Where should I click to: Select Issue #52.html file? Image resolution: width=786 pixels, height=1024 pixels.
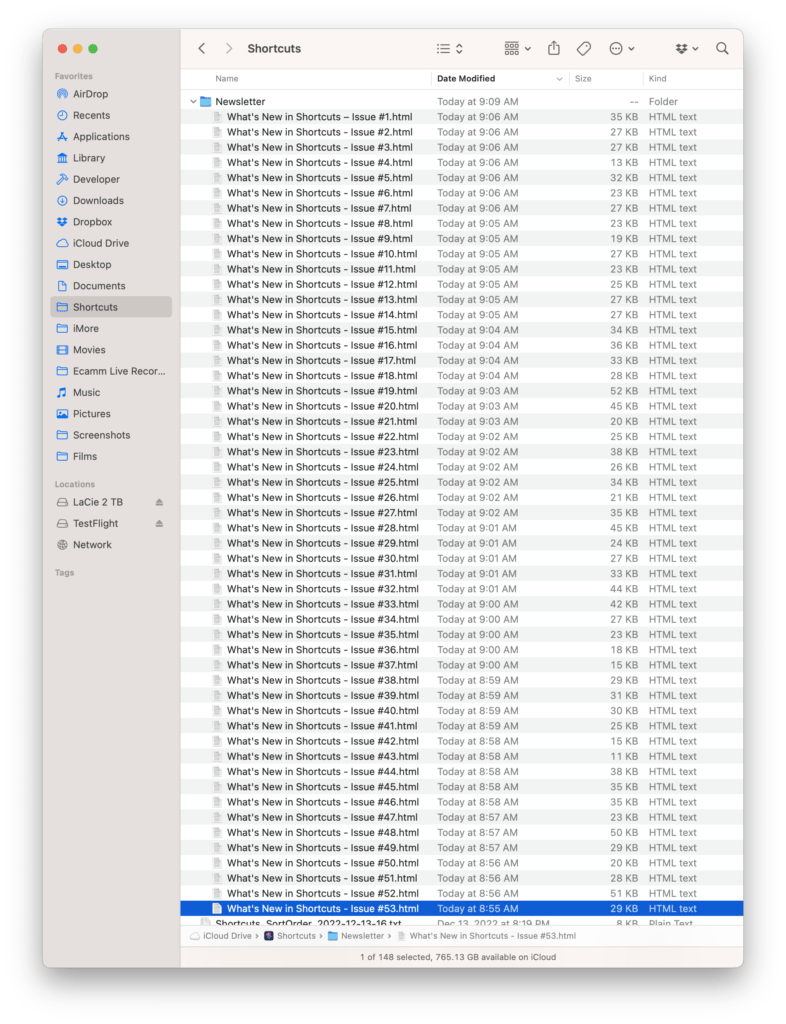pyautogui.click(x=462, y=893)
